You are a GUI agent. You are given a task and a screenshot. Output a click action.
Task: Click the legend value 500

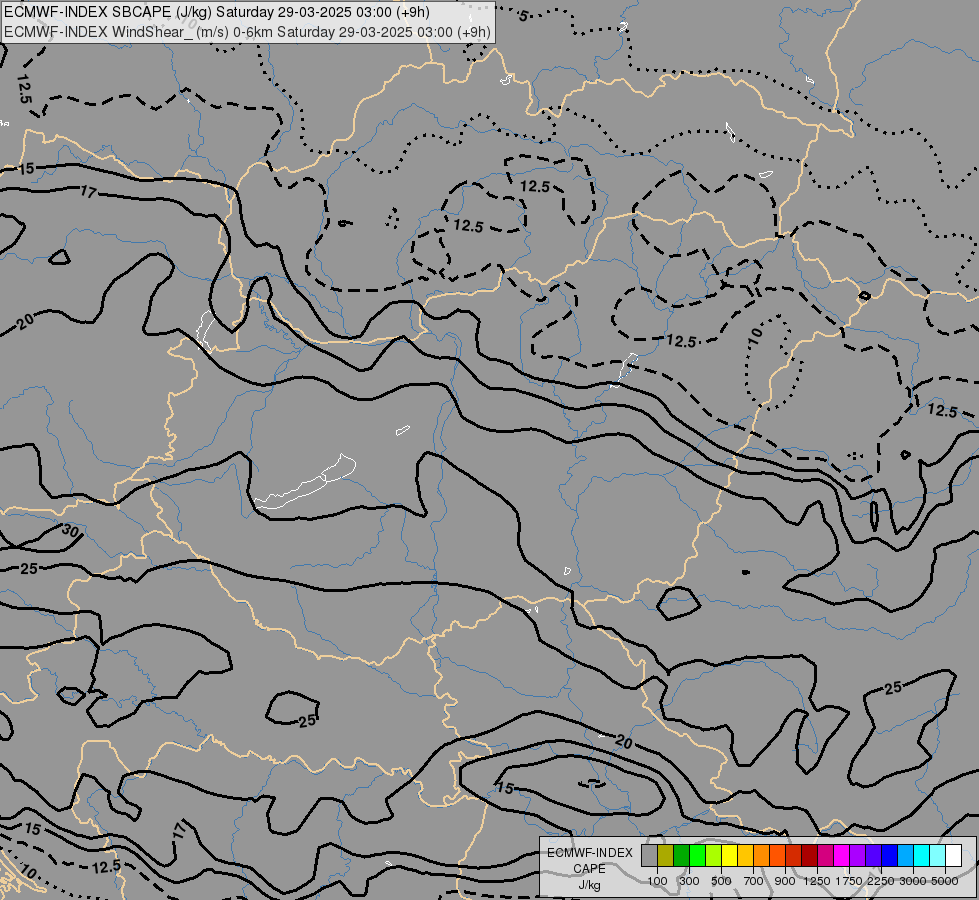click(x=721, y=881)
